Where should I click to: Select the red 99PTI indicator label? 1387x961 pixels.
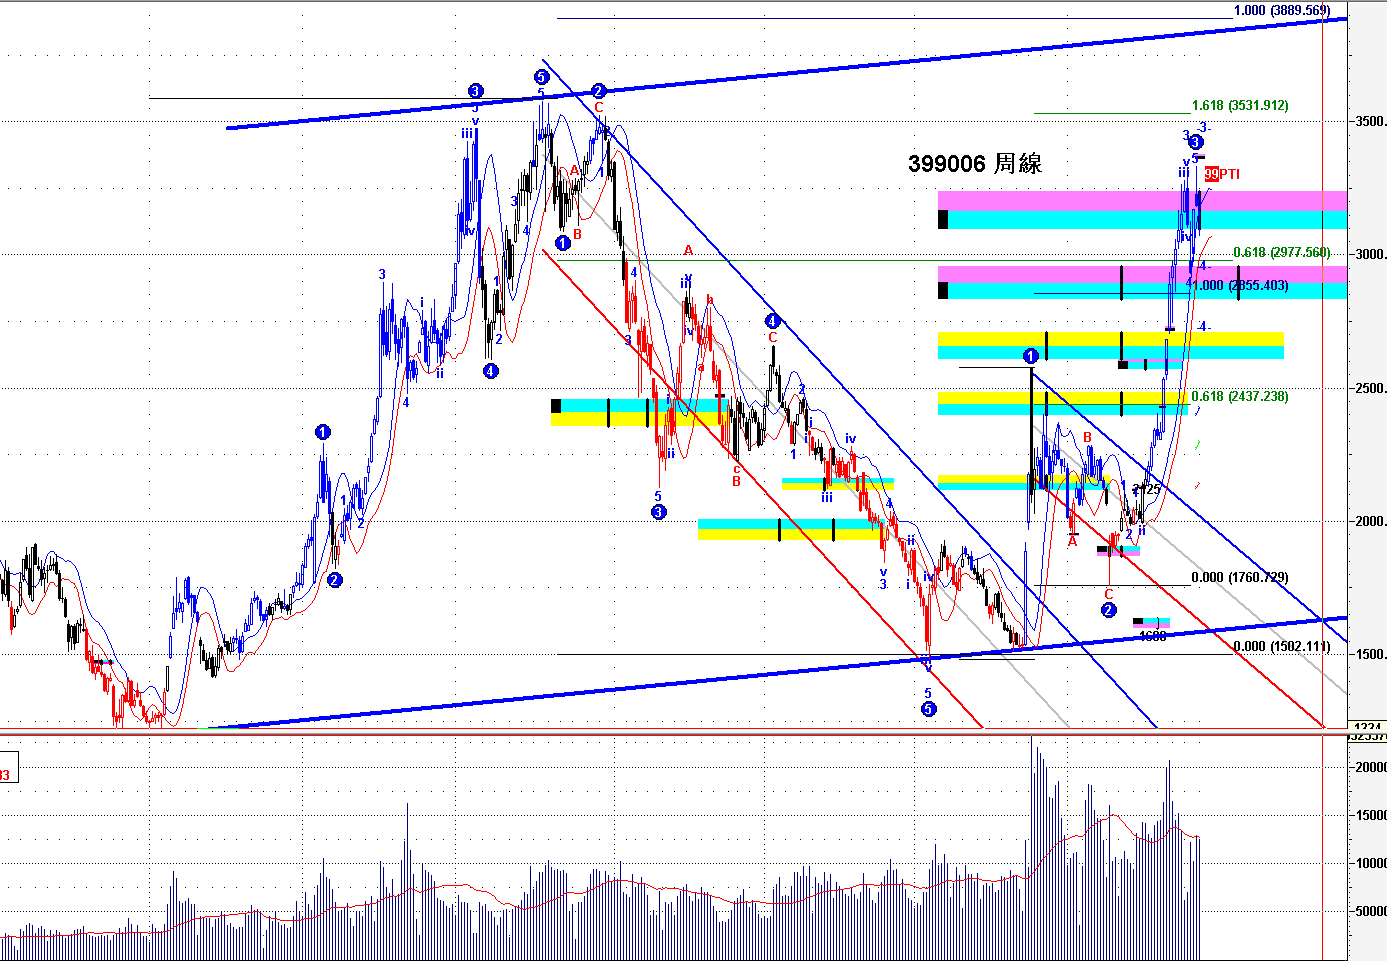click(x=1222, y=174)
